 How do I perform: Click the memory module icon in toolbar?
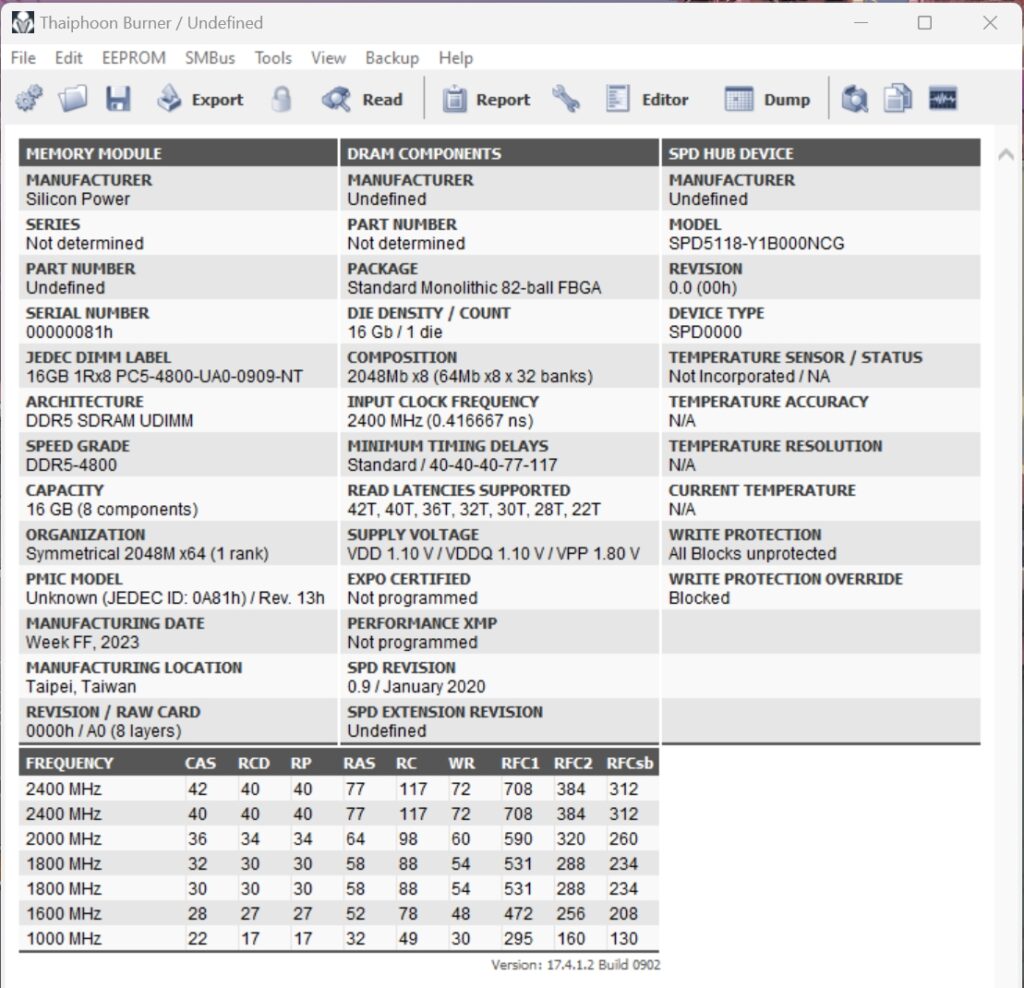(x=942, y=99)
